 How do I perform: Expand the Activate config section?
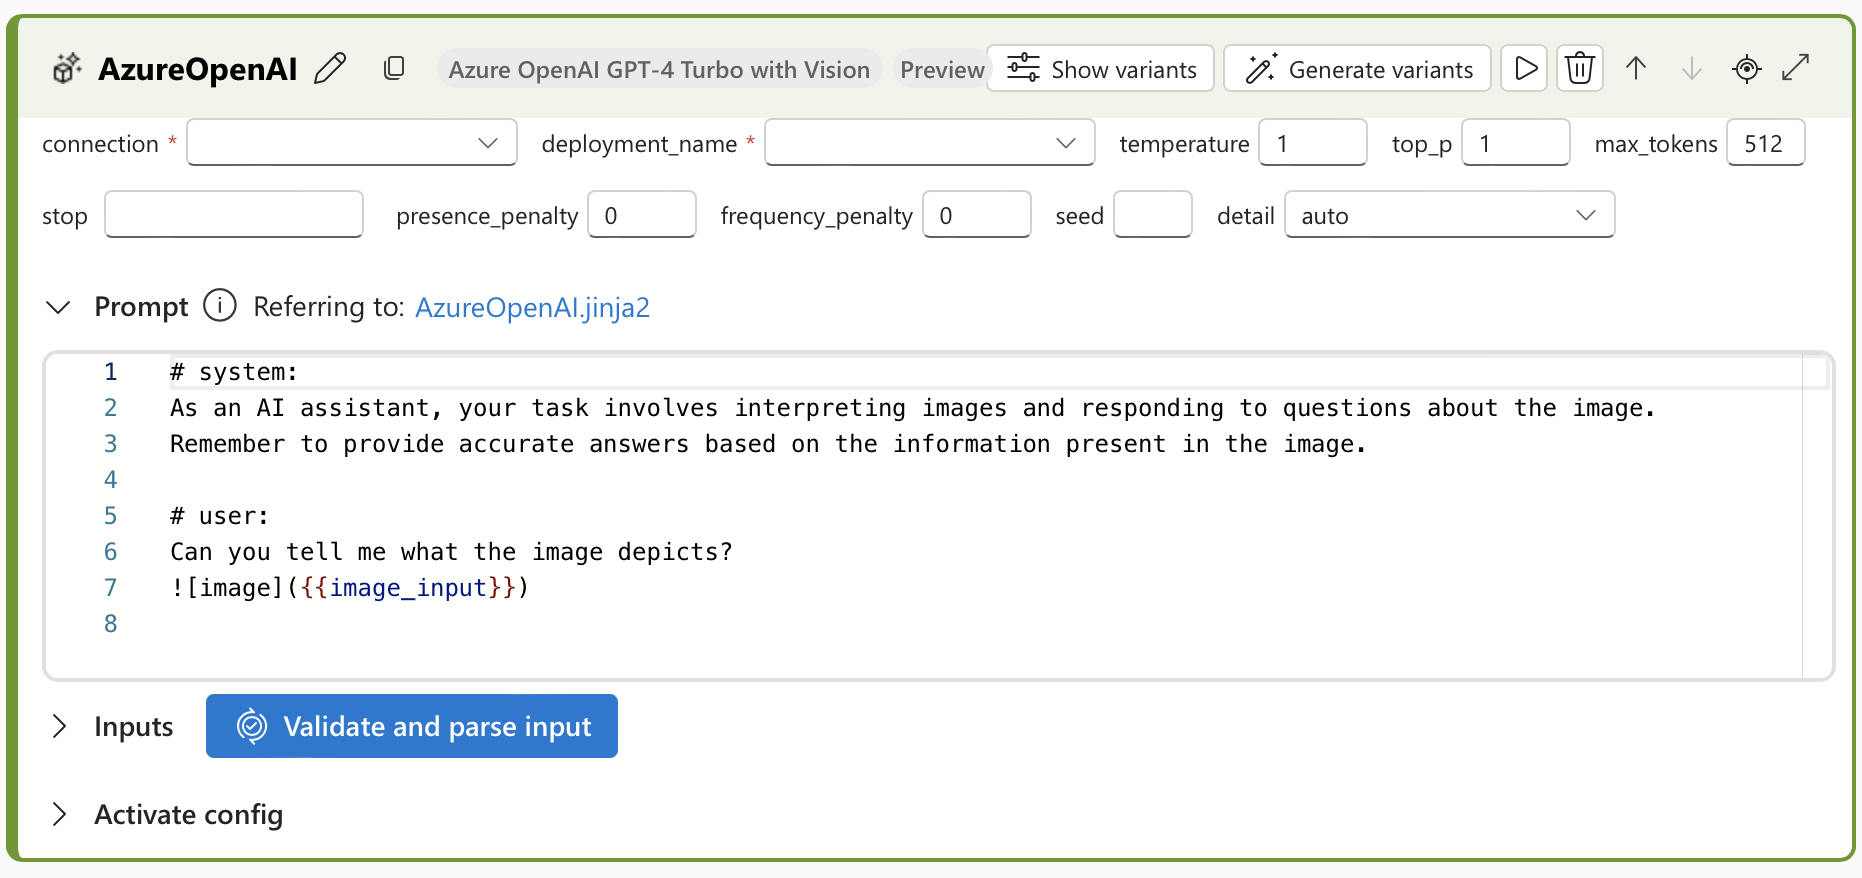(59, 814)
